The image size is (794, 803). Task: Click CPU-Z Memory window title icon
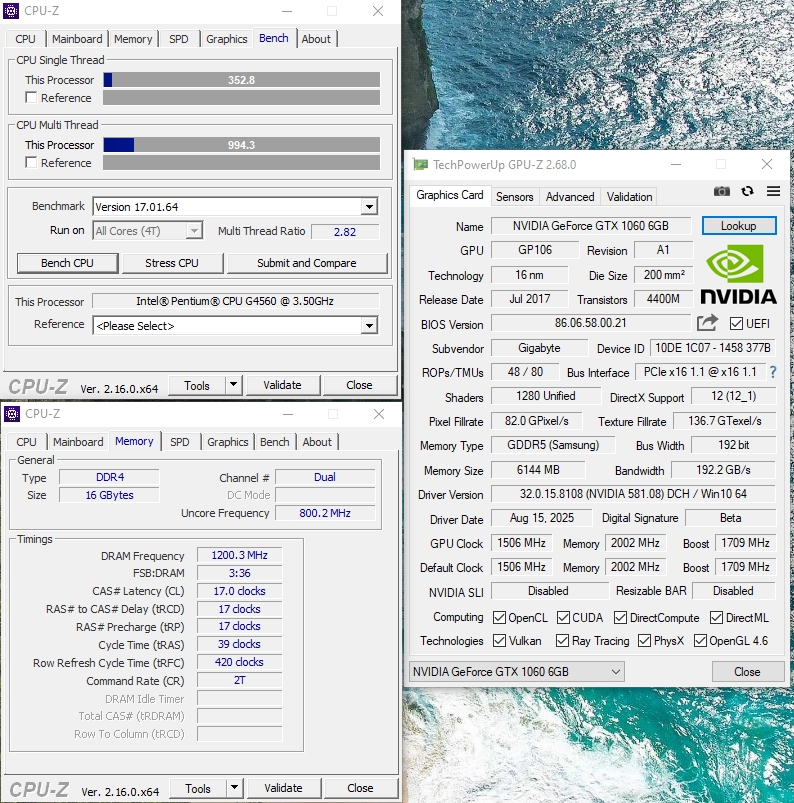click(12, 414)
